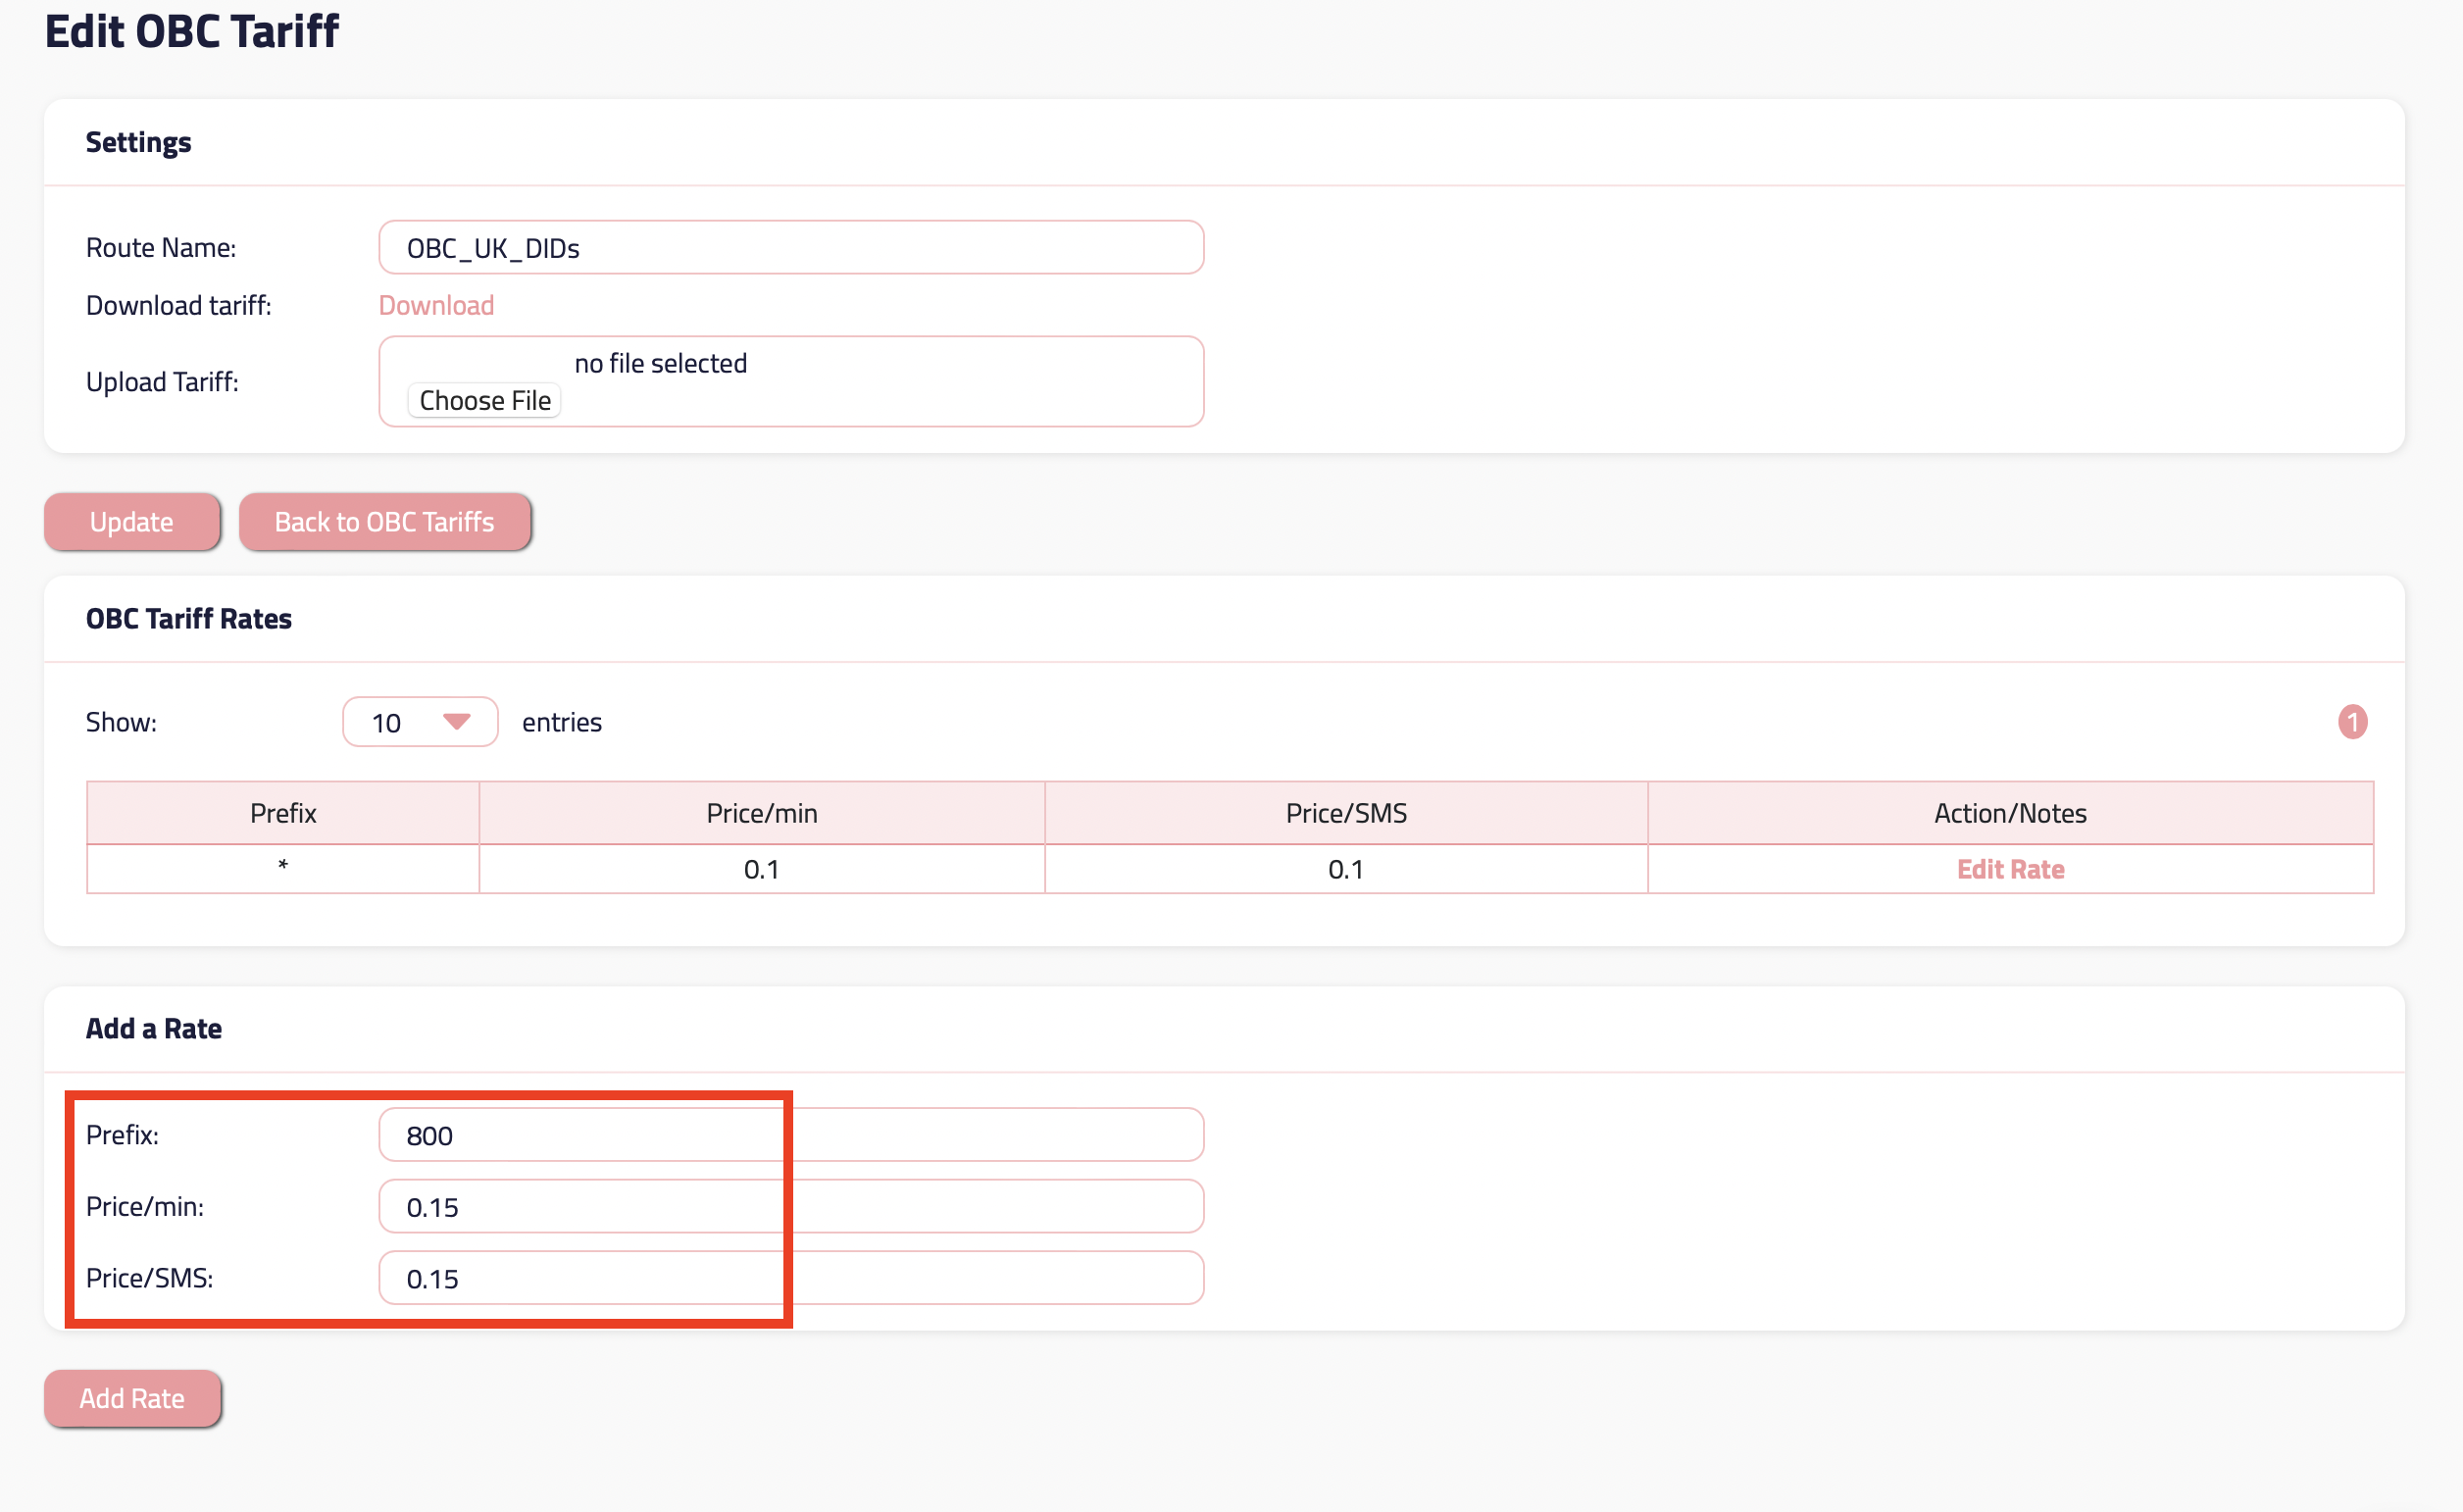Click the 0.1 Price/min table cell
This screenshot has width=2463, height=1512.
tap(761, 869)
